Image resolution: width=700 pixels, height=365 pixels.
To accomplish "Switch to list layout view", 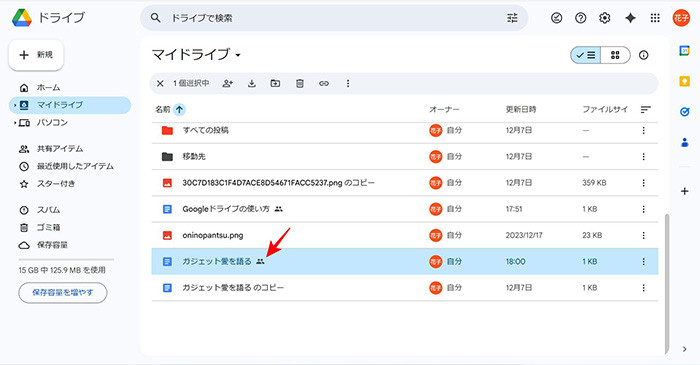I will 586,55.
